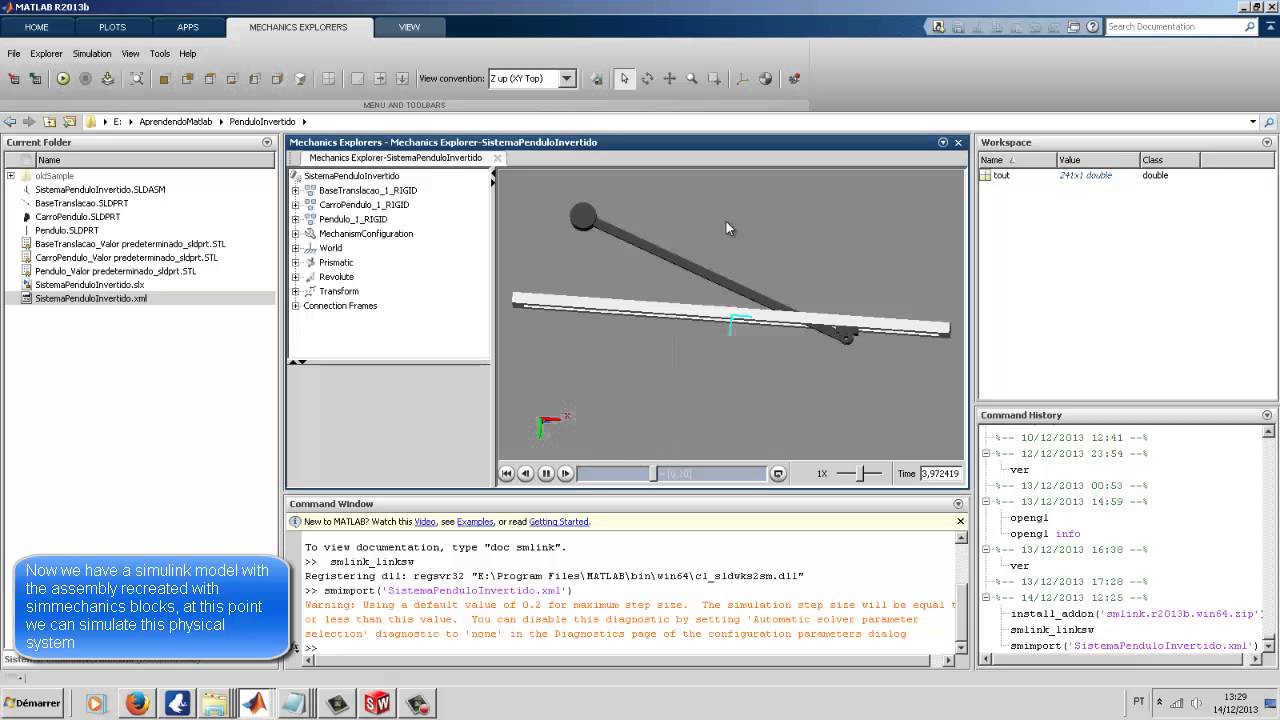The height and width of the screenshot is (720, 1280).
Task: Activate the Zoom magnifier tool
Action: click(x=691, y=78)
